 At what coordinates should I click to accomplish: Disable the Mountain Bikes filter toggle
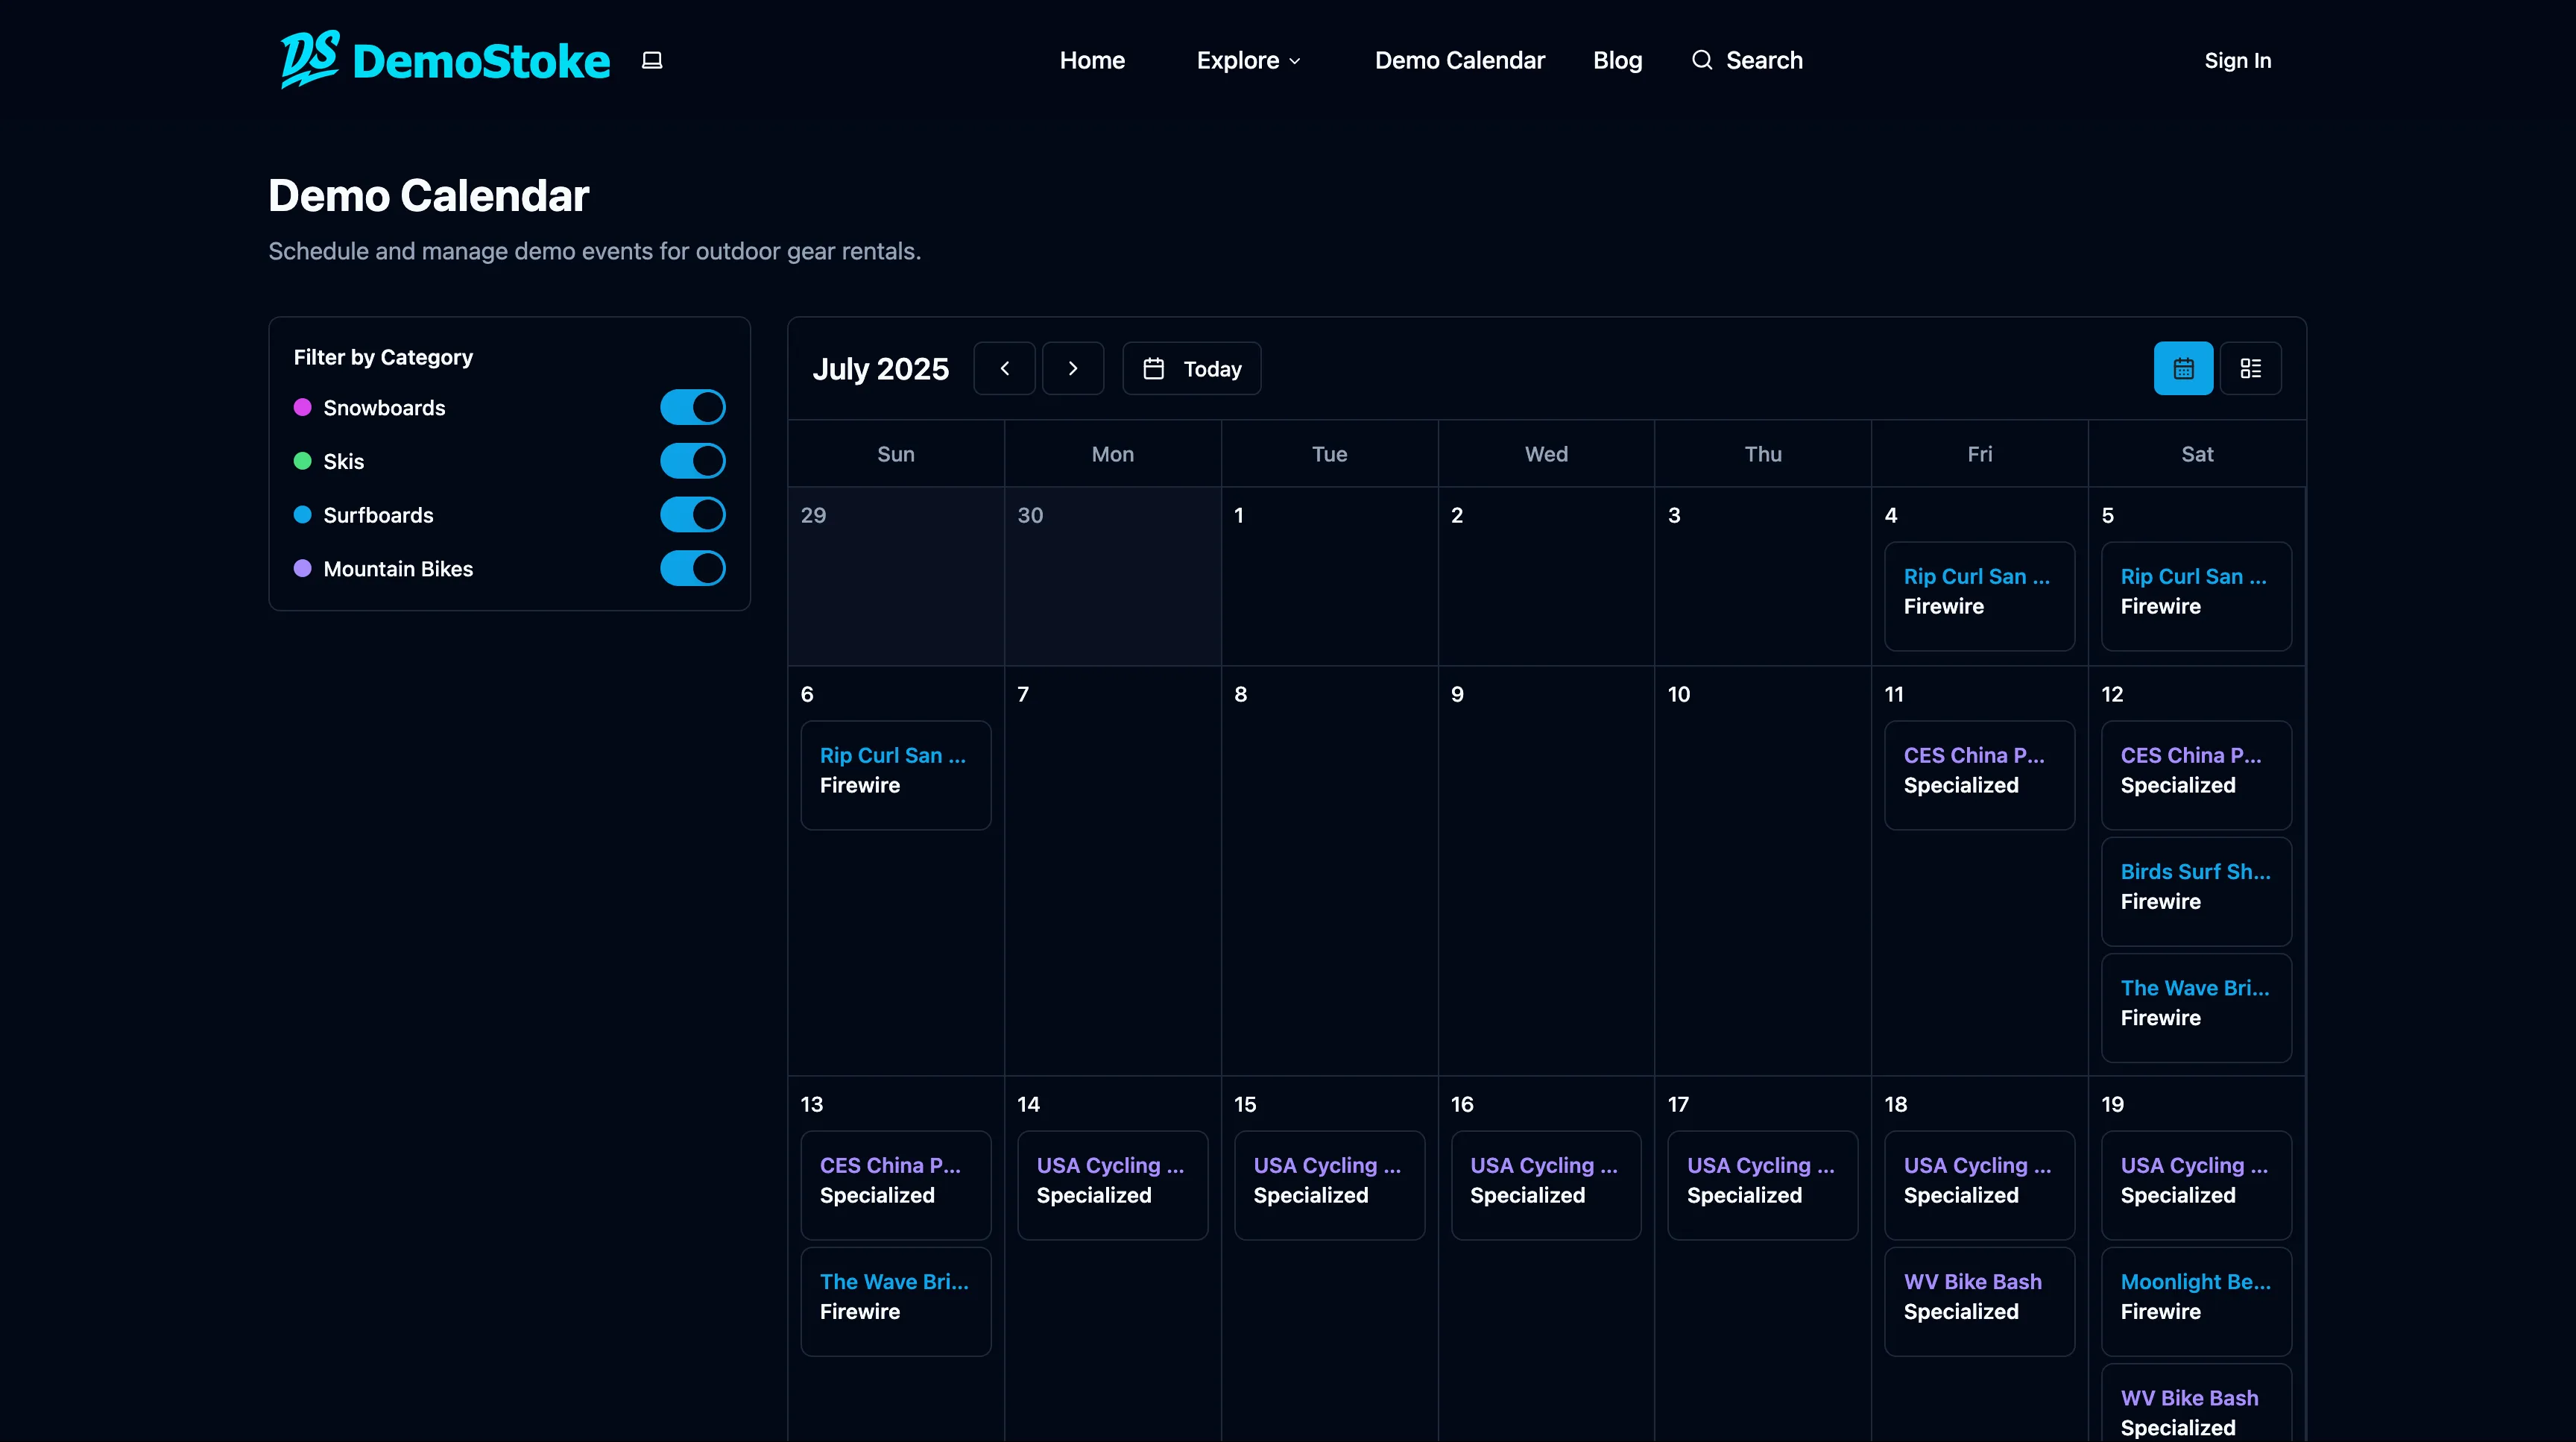tap(692, 568)
